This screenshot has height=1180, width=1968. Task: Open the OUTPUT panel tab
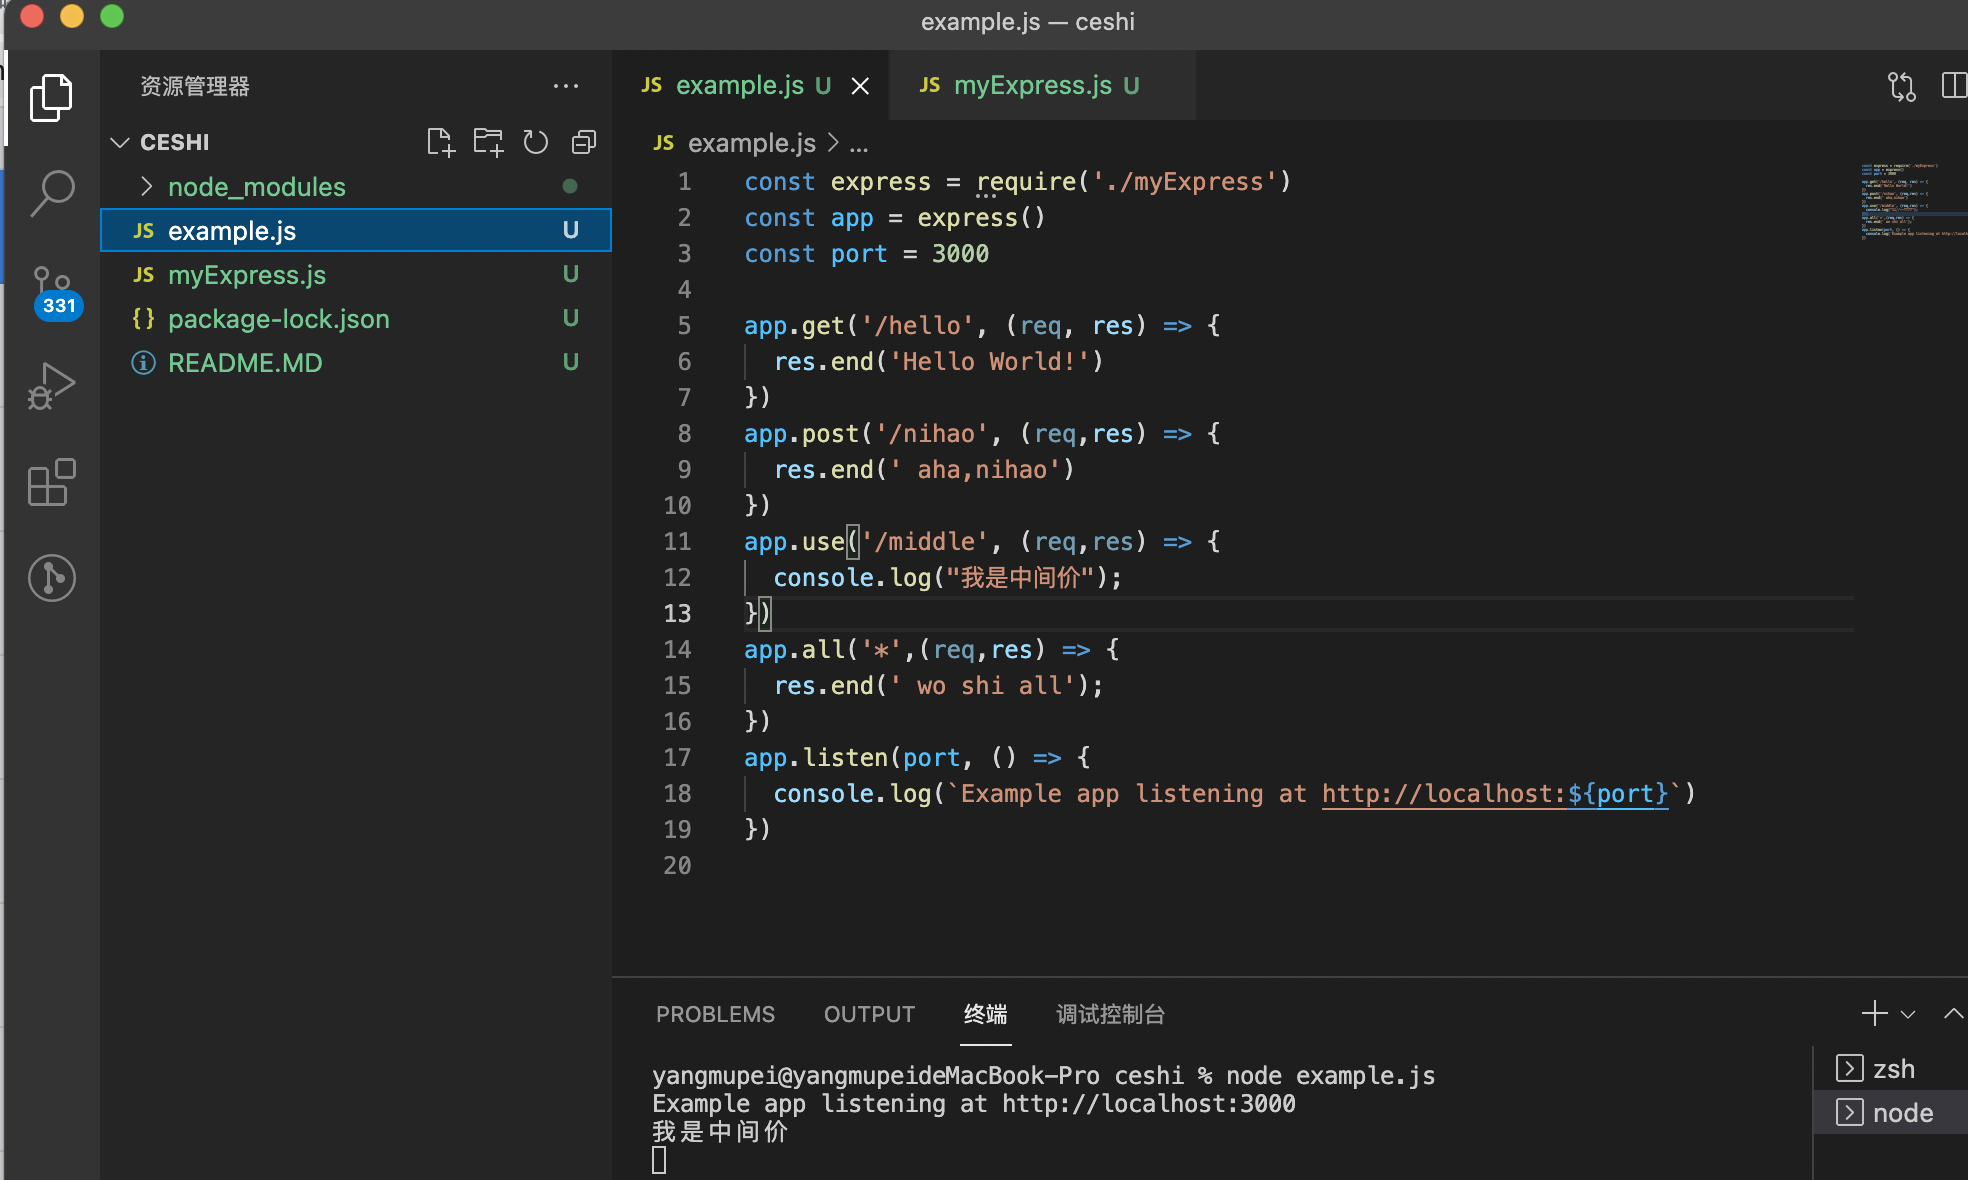(x=869, y=1014)
